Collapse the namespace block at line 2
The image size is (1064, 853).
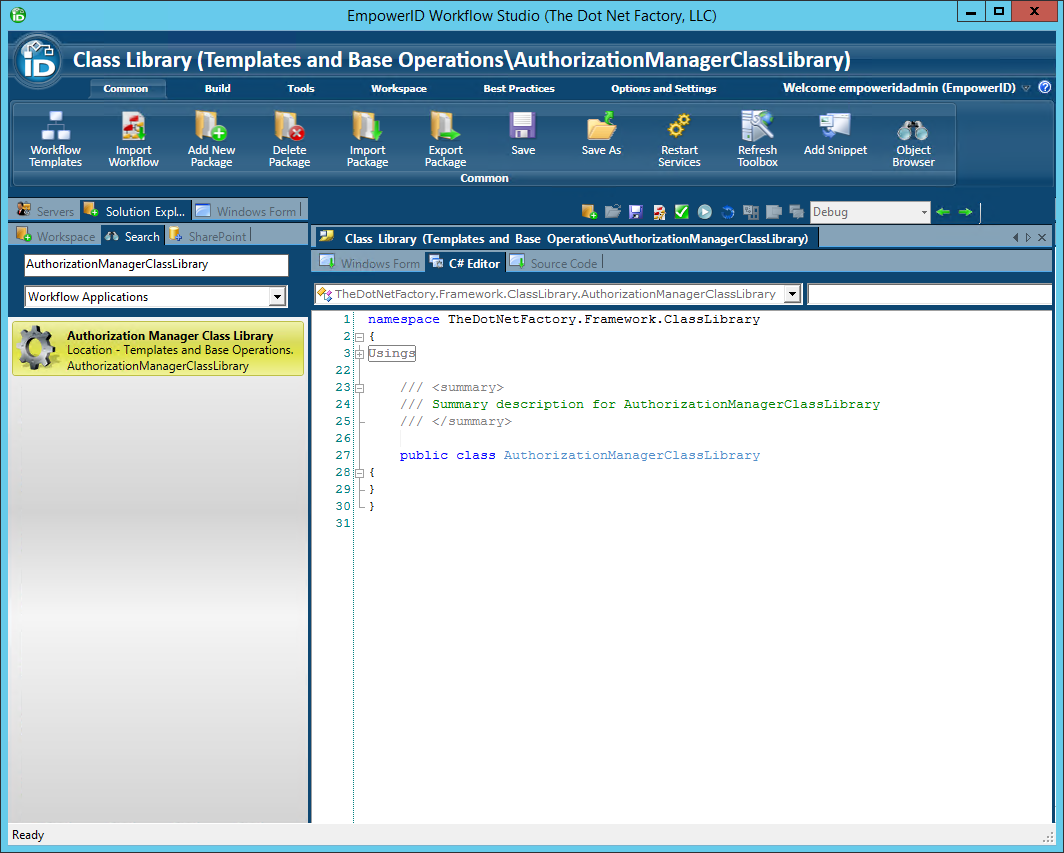359,336
